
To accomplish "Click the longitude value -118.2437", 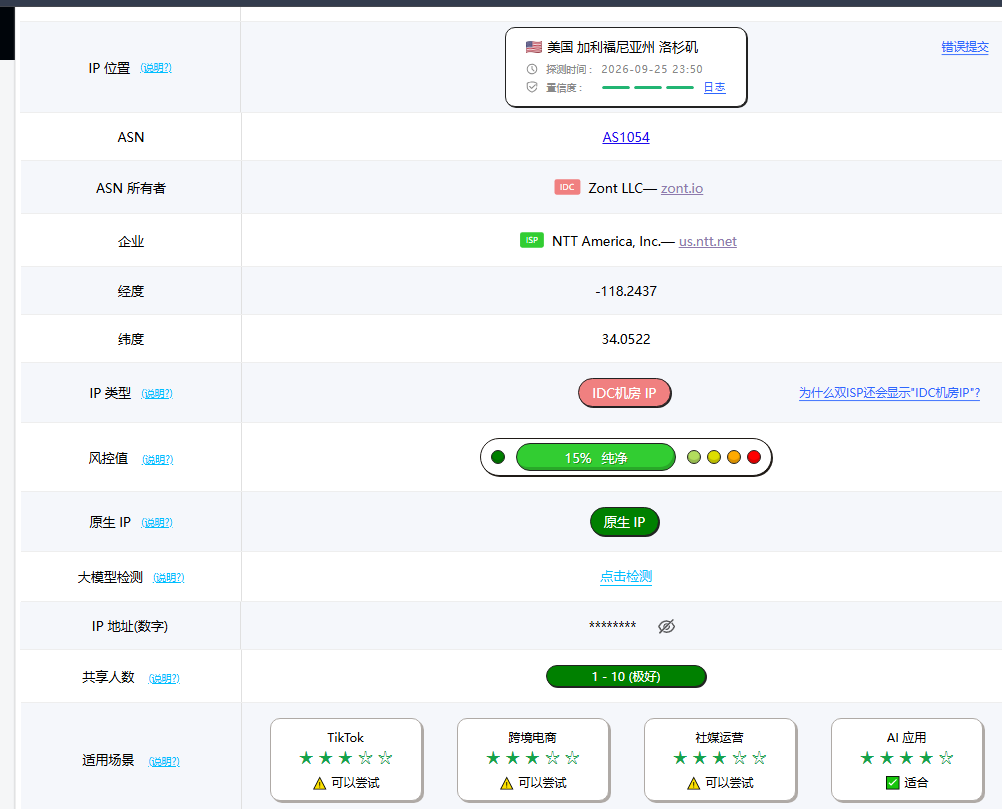I will pos(626,291).
